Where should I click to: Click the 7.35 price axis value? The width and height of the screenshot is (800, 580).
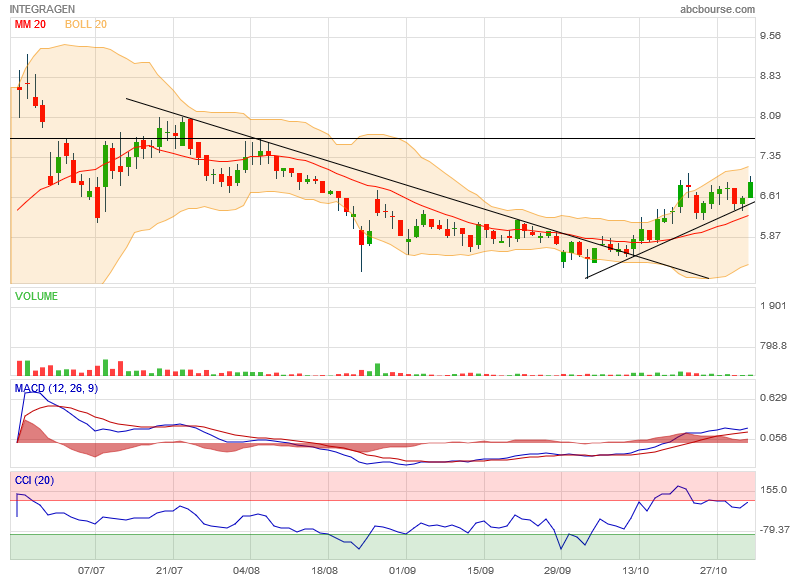tap(770, 156)
